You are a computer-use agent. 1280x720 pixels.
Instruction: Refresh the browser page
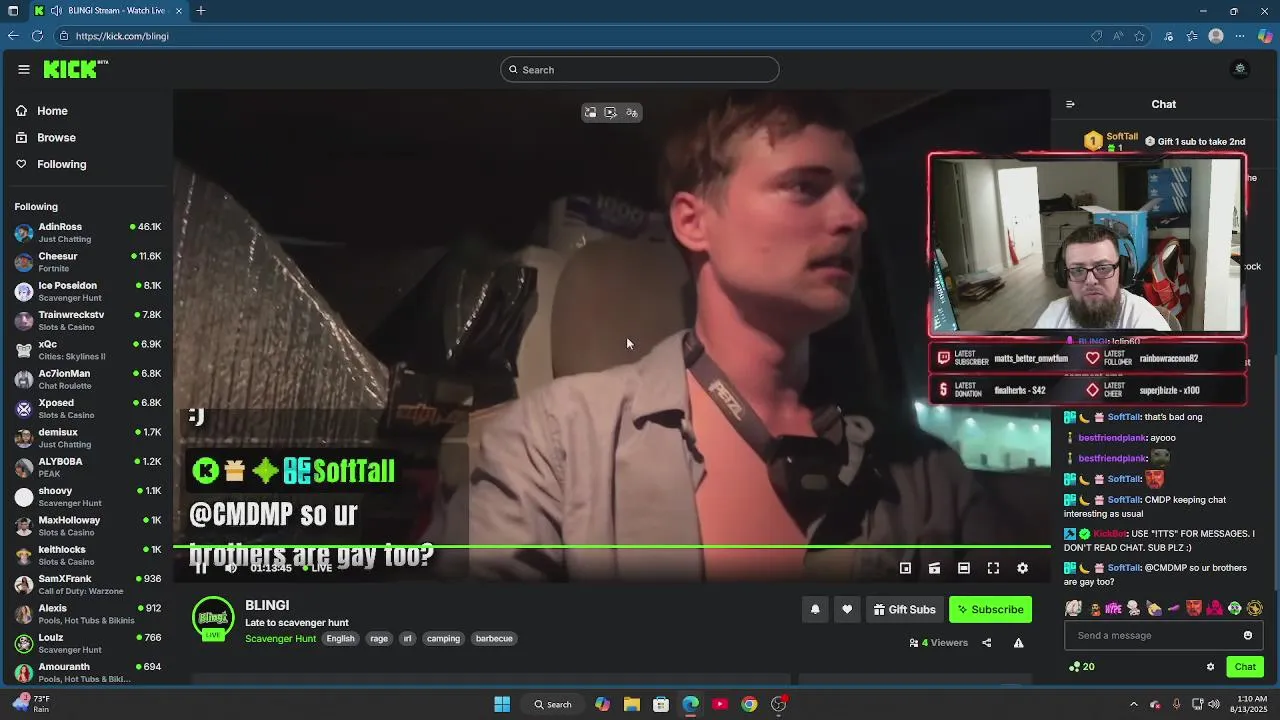tap(37, 36)
